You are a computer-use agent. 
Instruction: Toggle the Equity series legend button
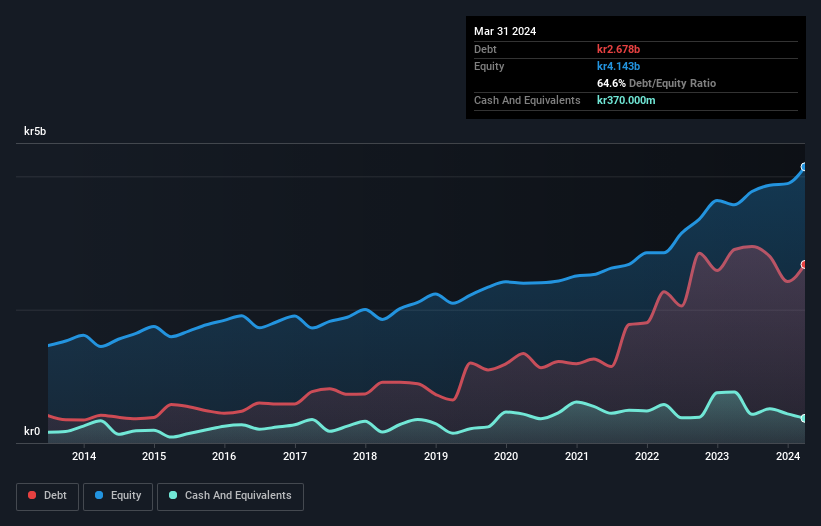point(118,496)
